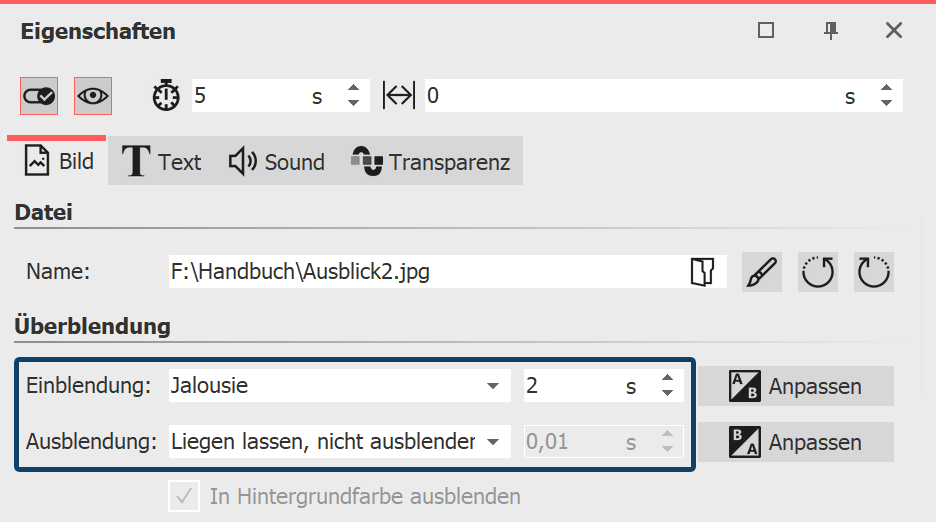Open image editor with brush icon

[762, 271]
